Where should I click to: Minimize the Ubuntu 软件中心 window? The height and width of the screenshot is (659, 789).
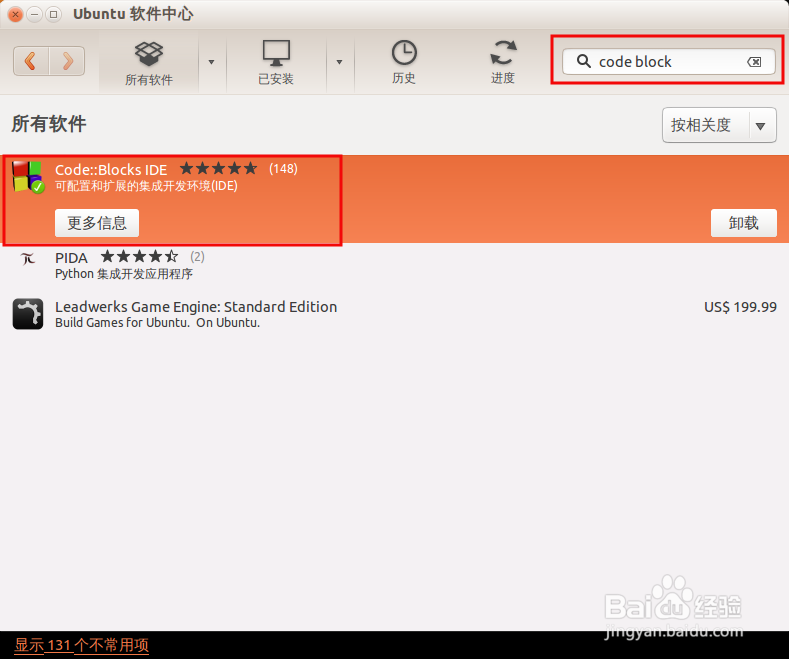[34, 14]
